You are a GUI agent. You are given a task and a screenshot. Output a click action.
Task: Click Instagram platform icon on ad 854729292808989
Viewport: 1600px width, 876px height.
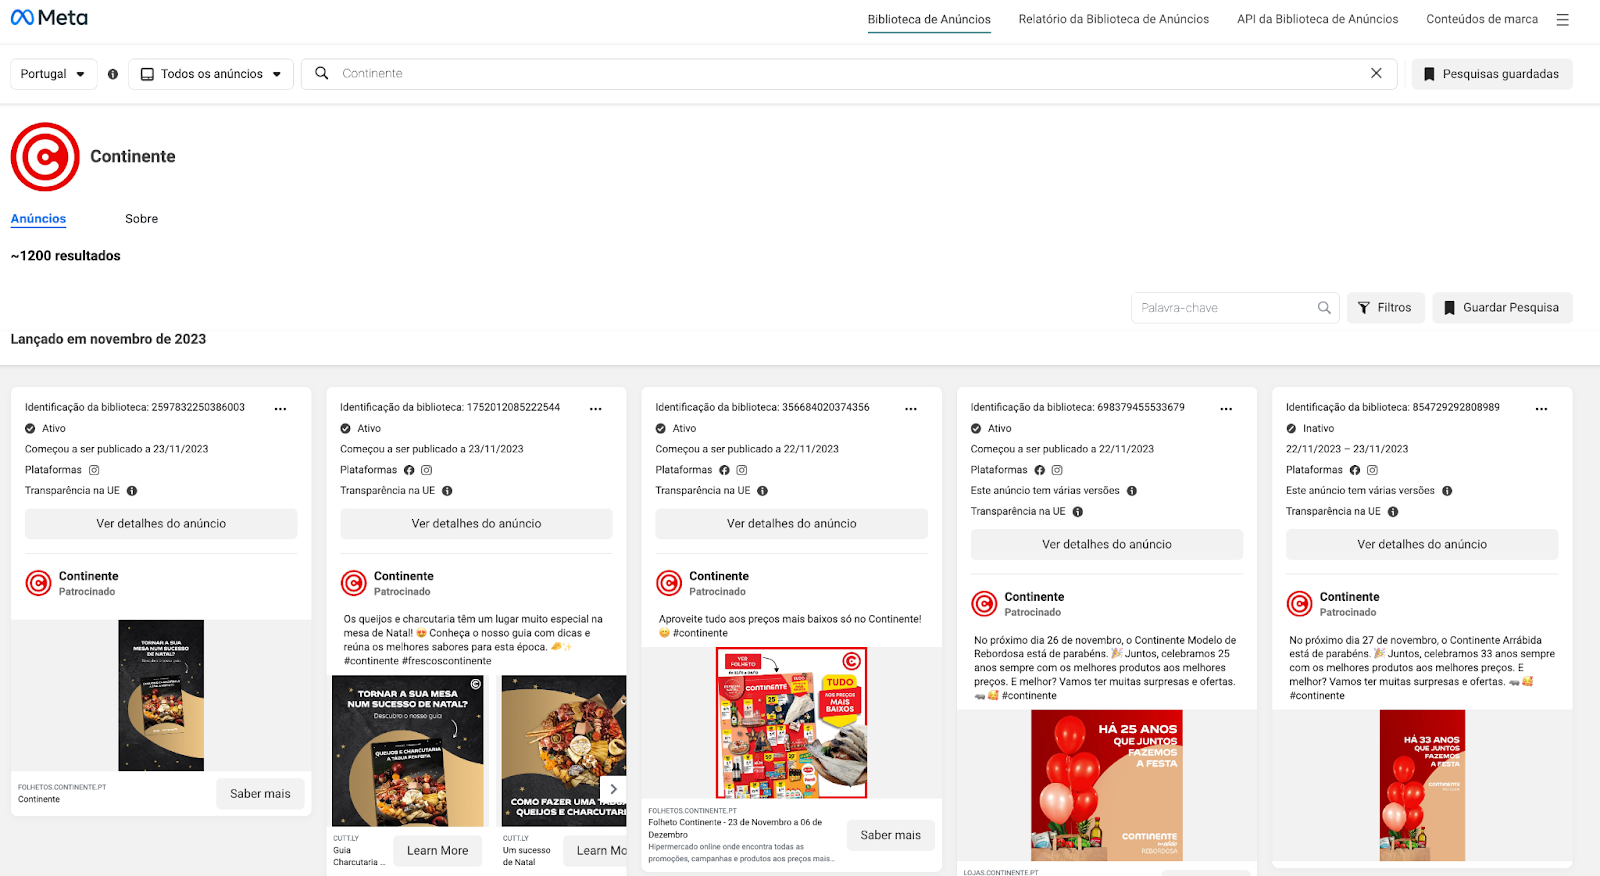tap(1372, 470)
